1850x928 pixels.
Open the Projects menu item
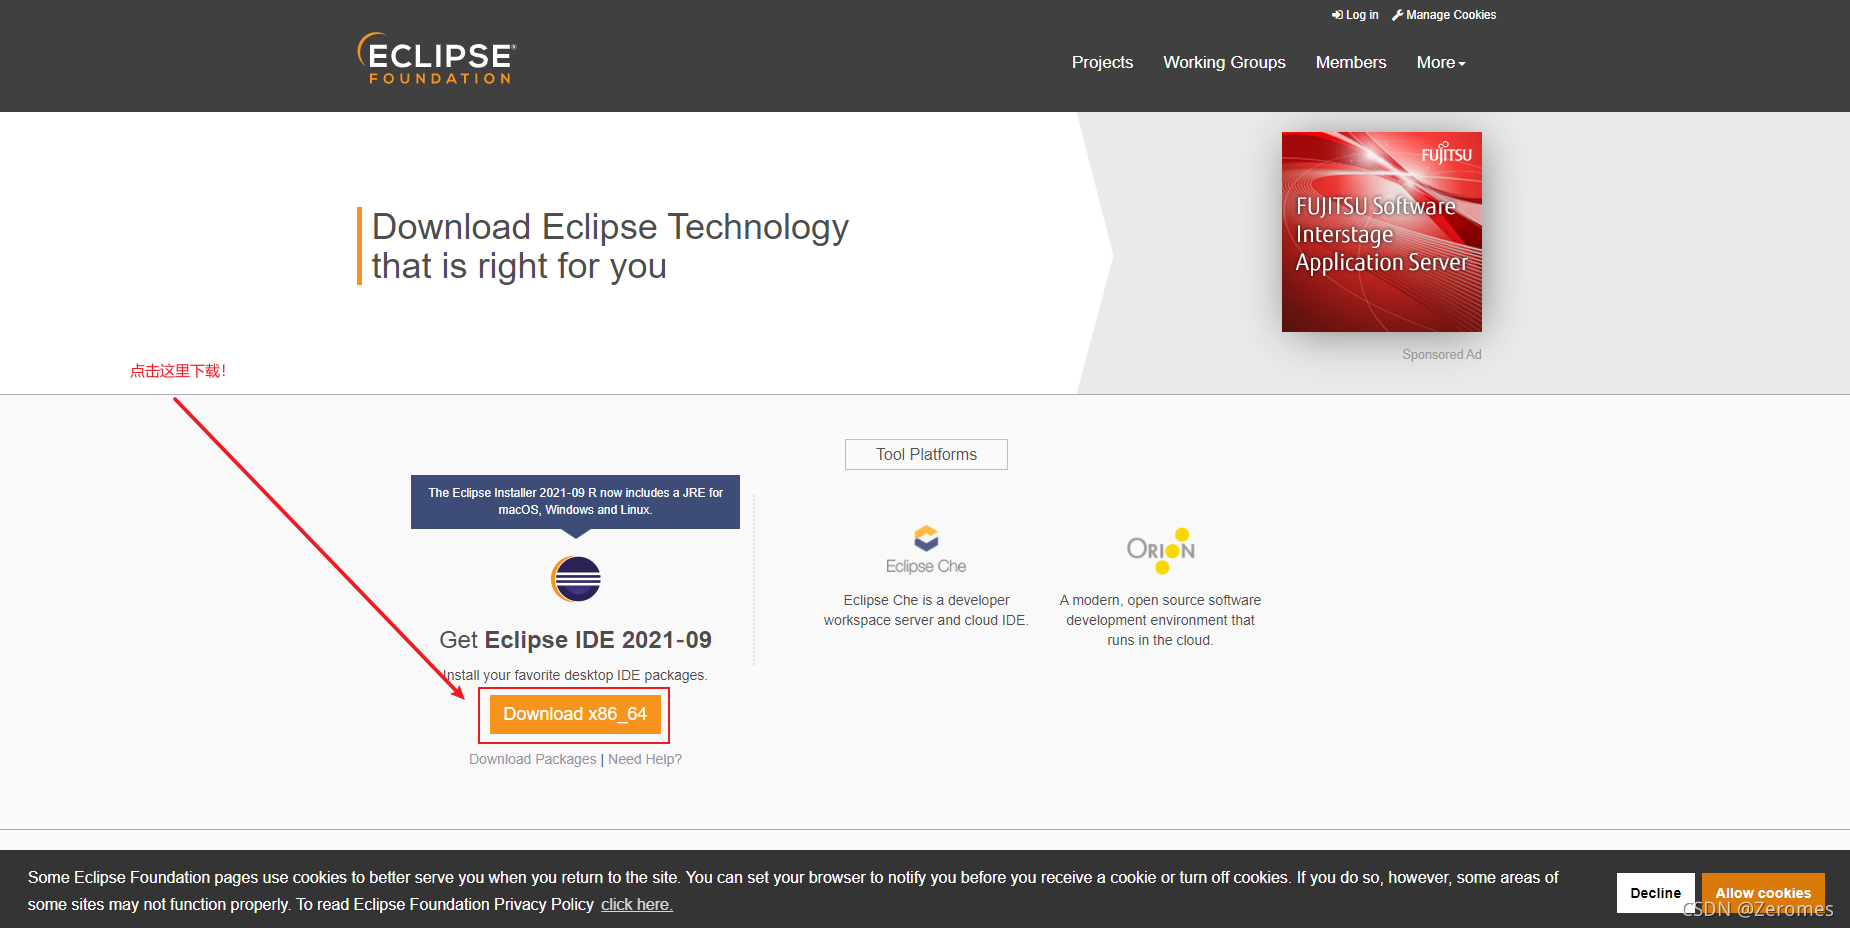coord(1102,62)
